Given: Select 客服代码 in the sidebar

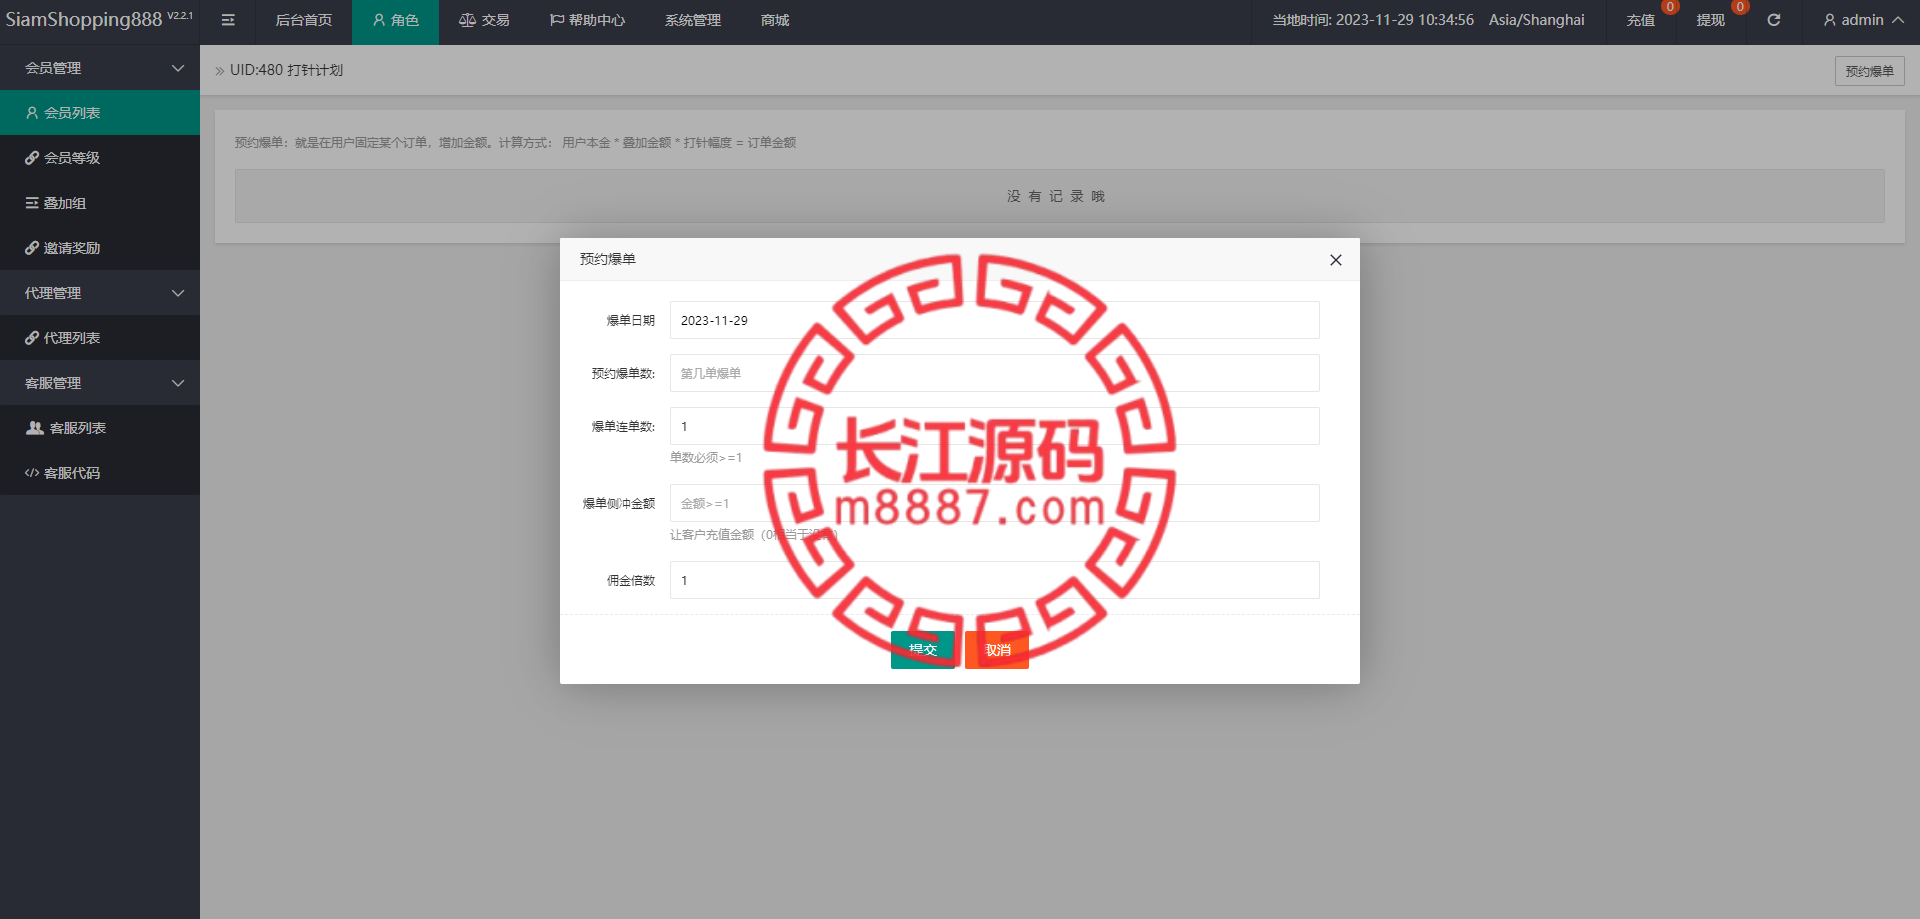Looking at the screenshot, I should (100, 473).
